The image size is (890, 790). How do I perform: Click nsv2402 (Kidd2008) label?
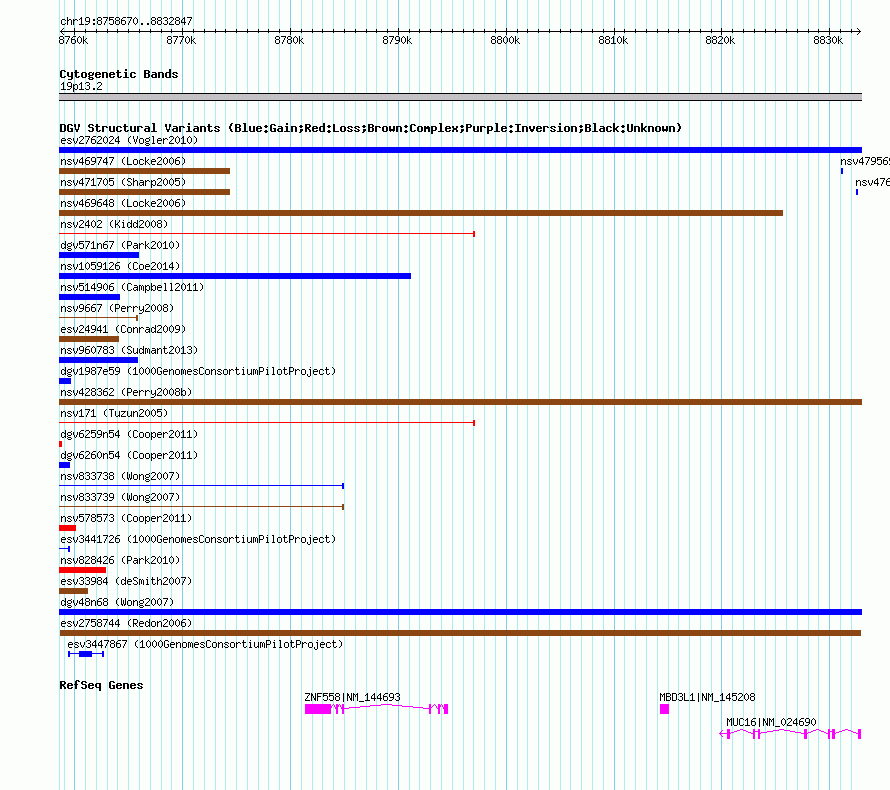(114, 224)
